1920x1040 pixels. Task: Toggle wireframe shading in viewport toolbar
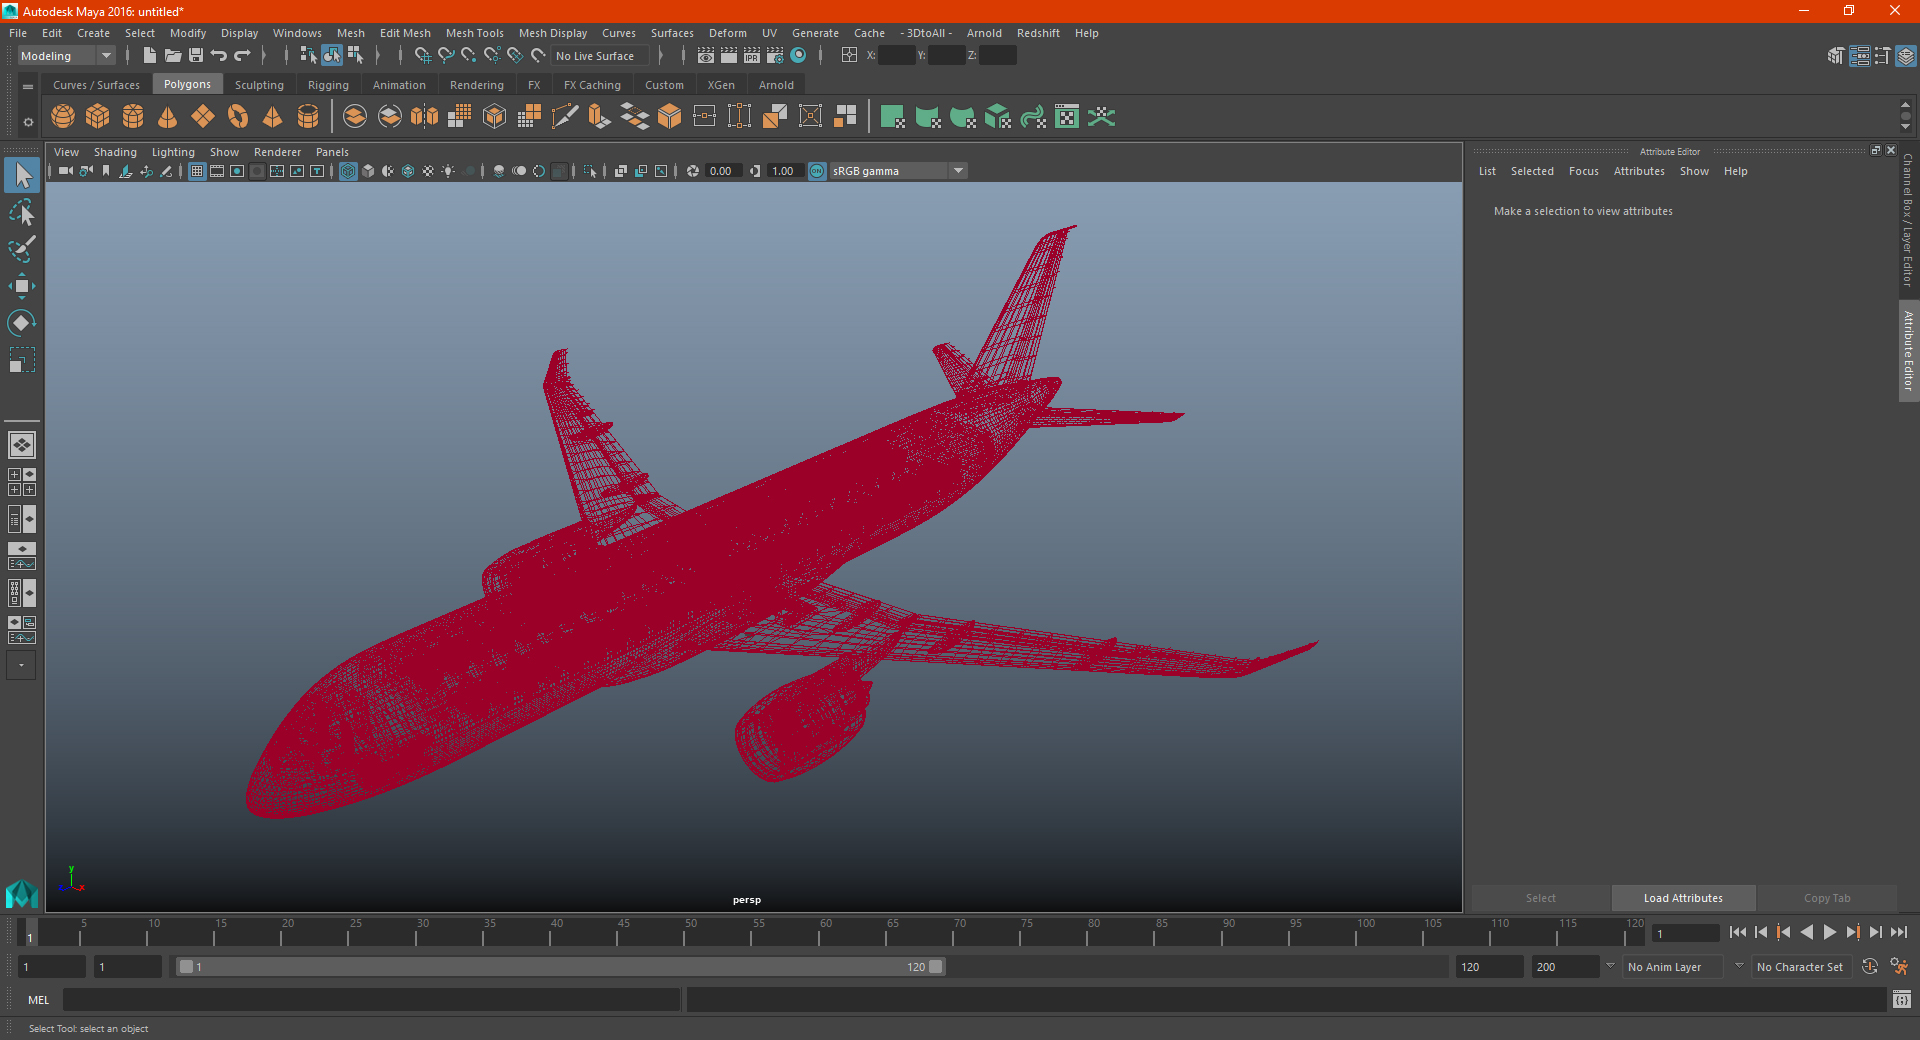pyautogui.click(x=348, y=171)
